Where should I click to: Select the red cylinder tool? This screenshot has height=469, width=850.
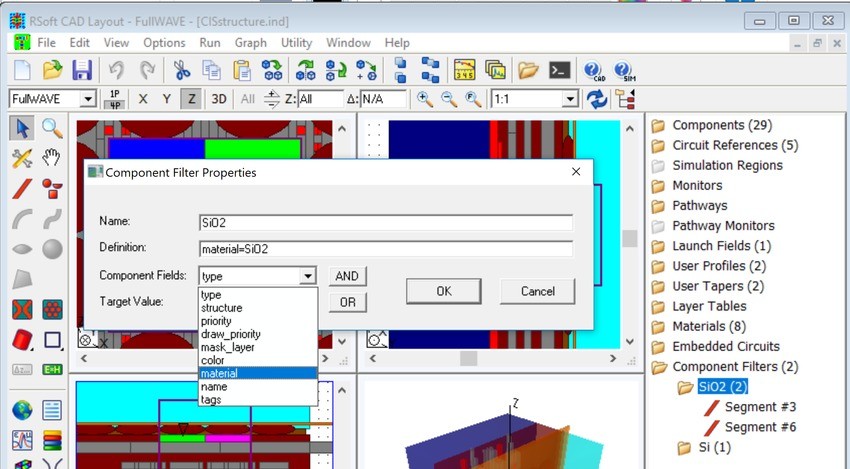click(x=22, y=340)
